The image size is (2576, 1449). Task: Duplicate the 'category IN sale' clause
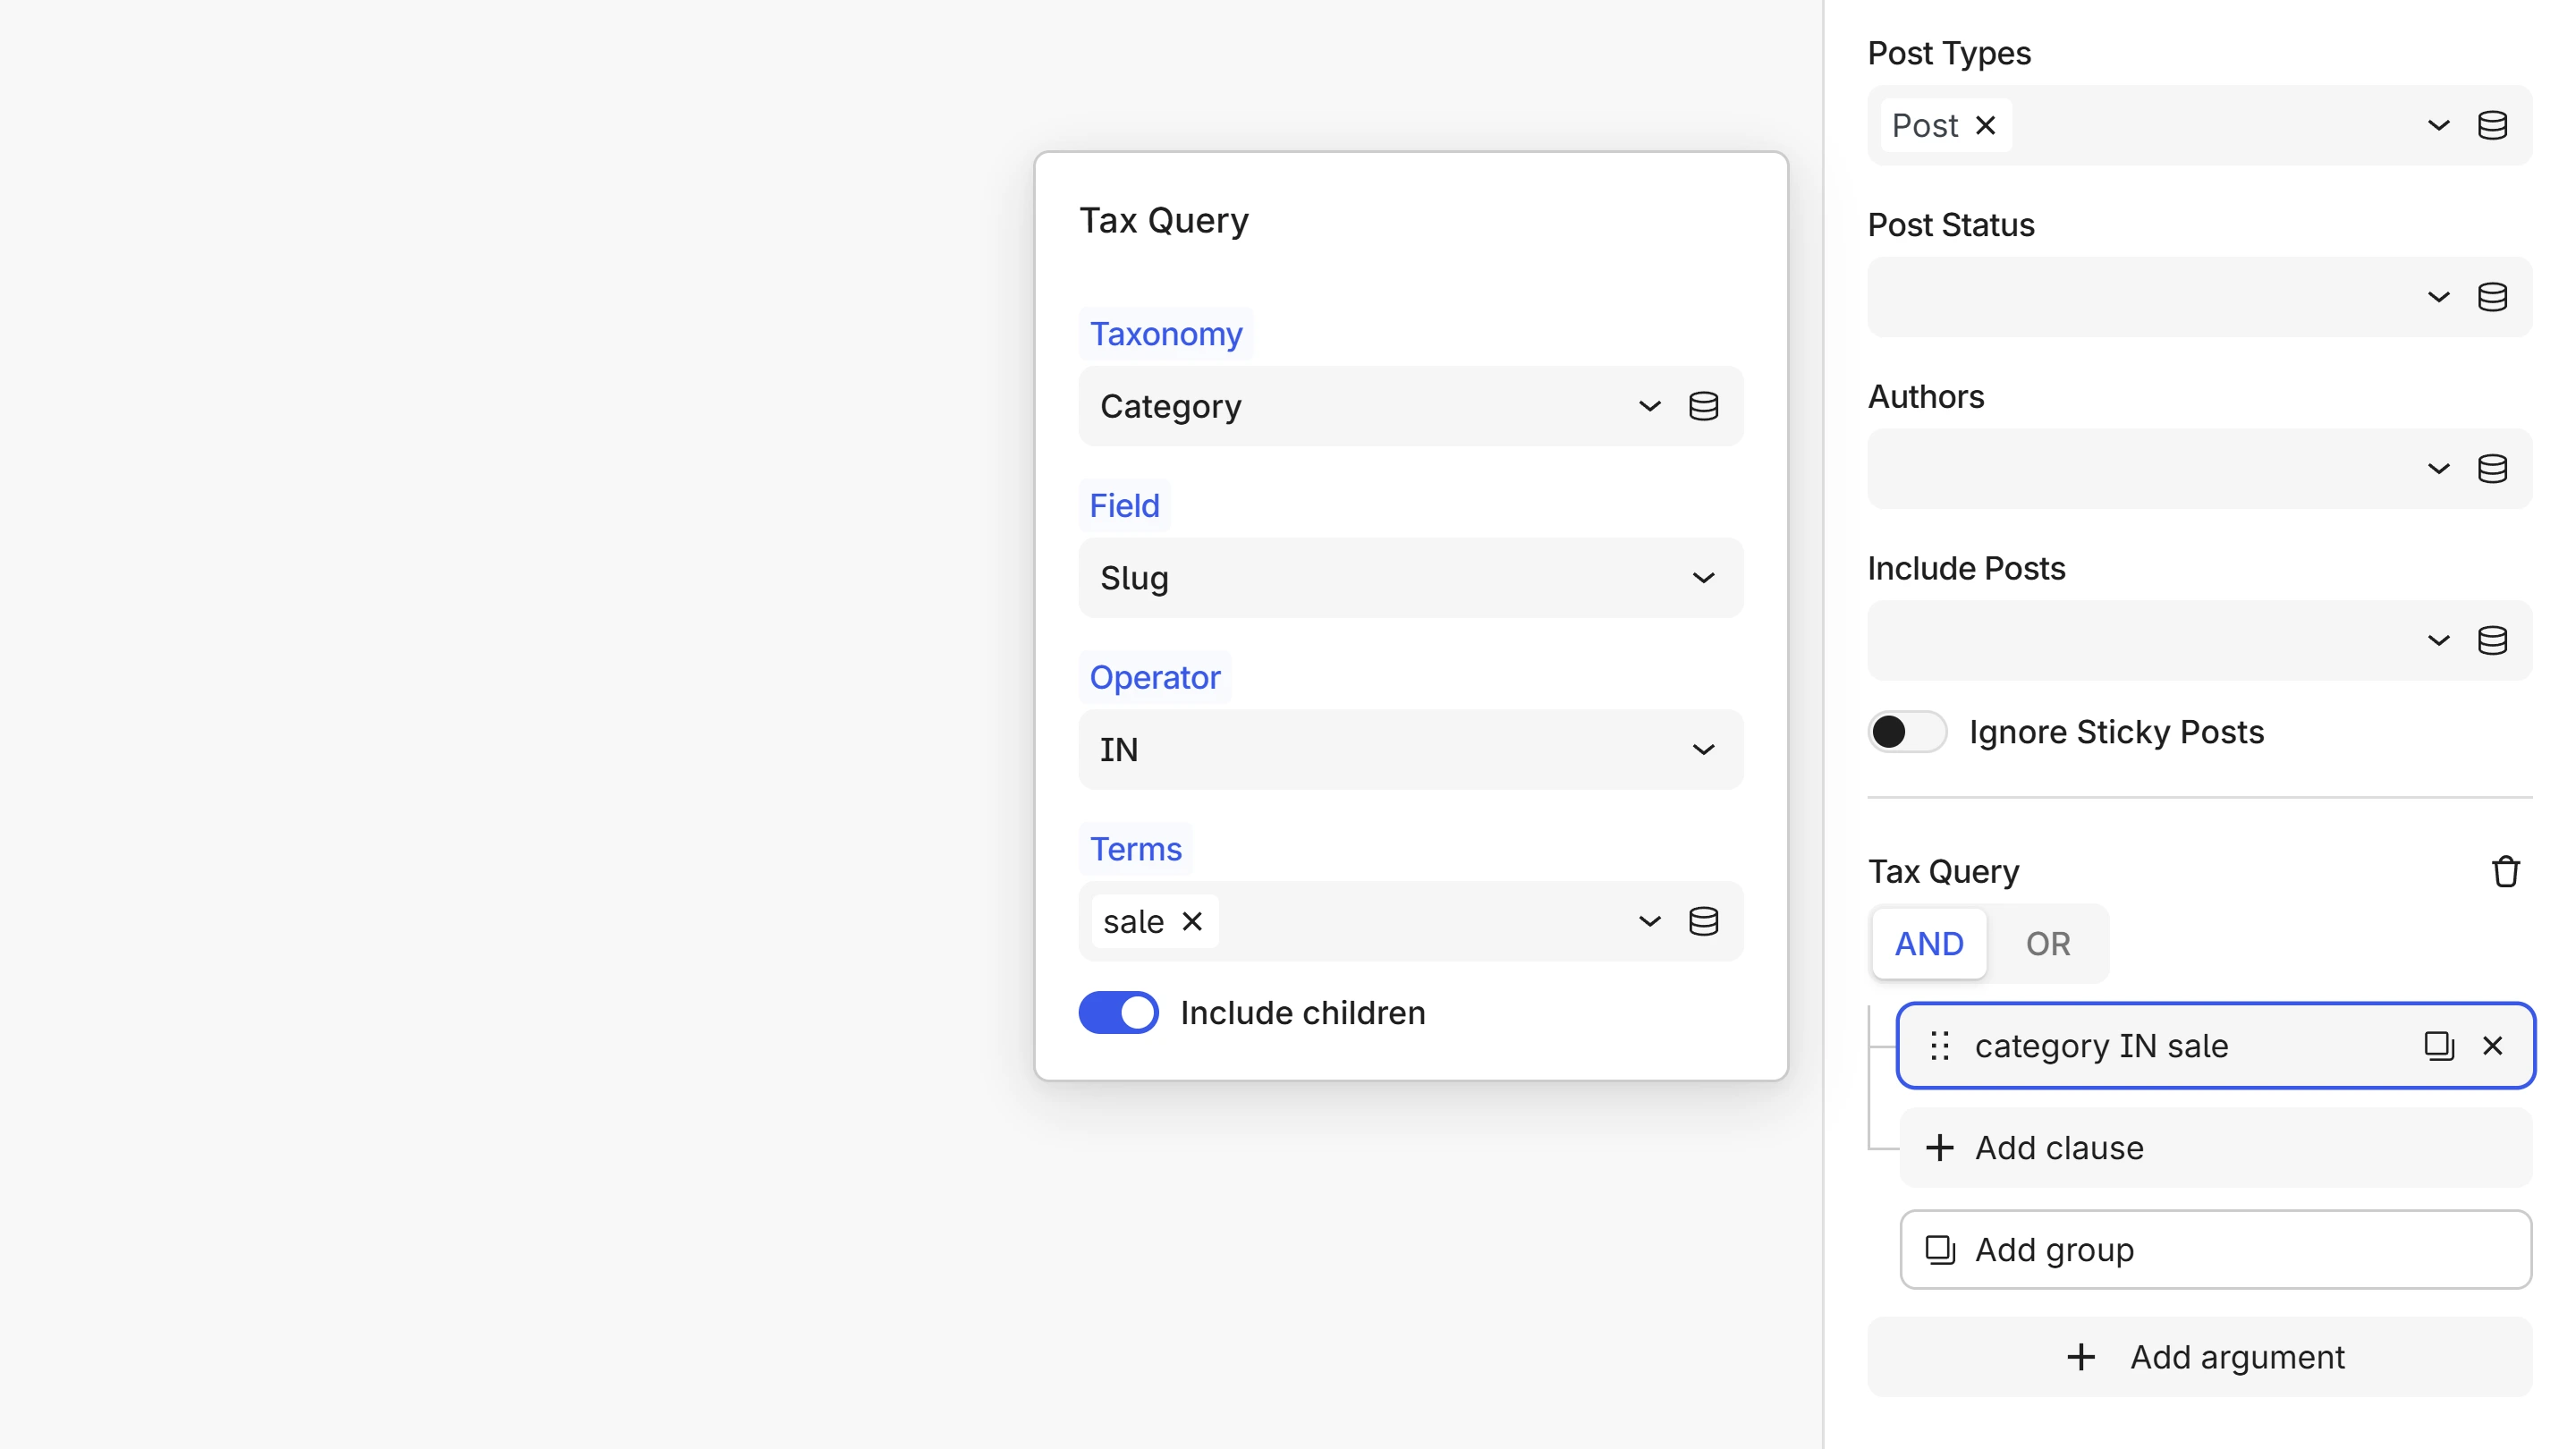2439,1046
